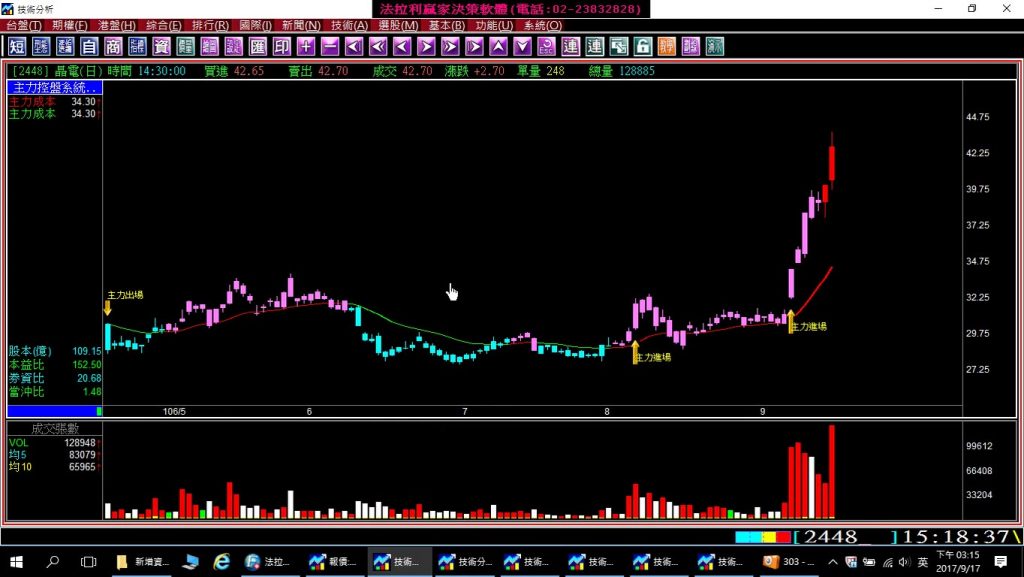Jump to first with the bar-left arrow icon
Viewport: 1024px width, 577px height.
354,46
